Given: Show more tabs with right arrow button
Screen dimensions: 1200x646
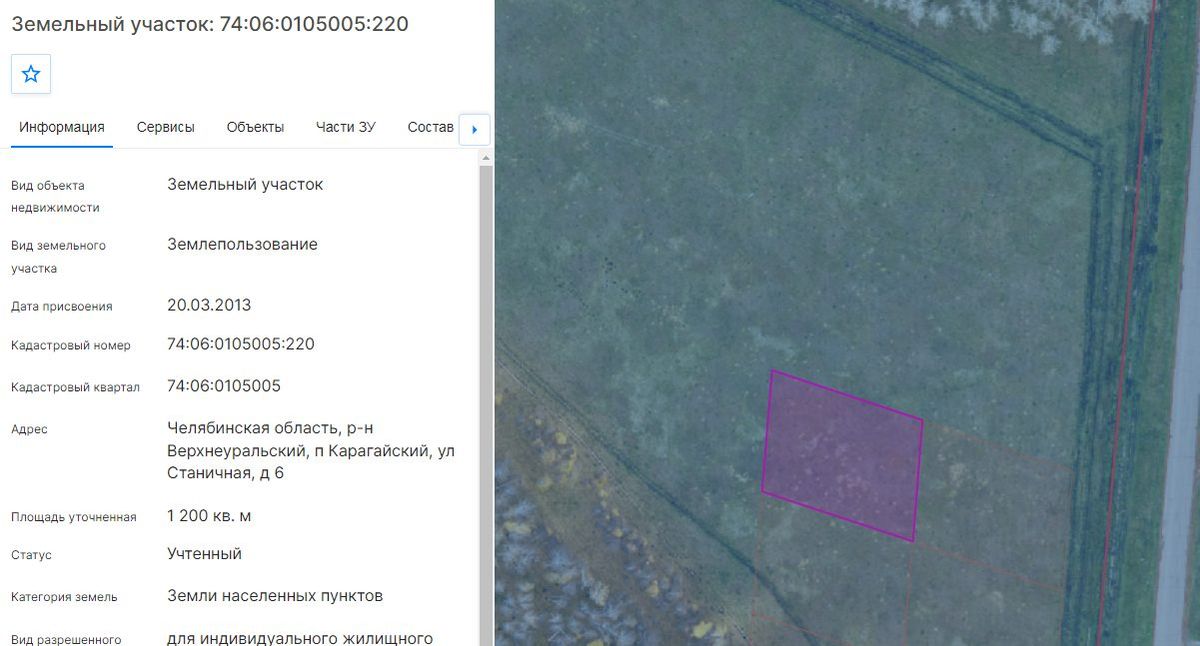Looking at the screenshot, I should click(474, 129).
